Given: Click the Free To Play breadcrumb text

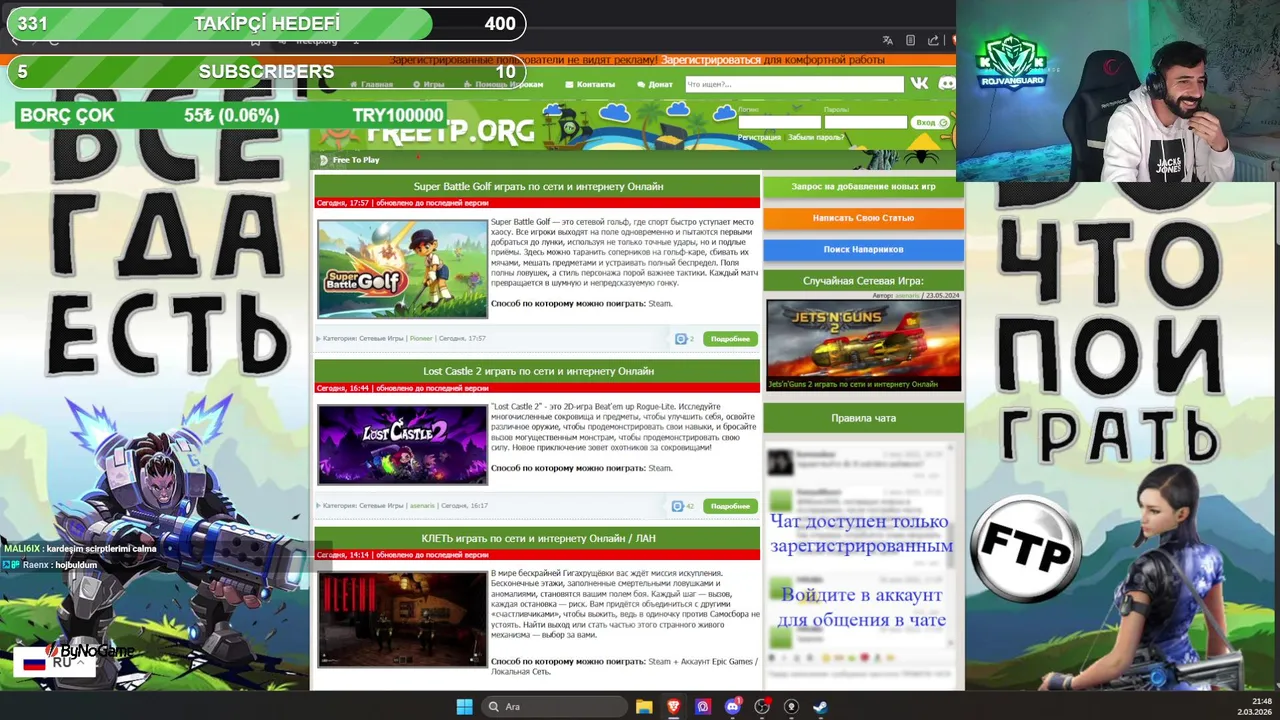Looking at the screenshot, I should [x=356, y=160].
